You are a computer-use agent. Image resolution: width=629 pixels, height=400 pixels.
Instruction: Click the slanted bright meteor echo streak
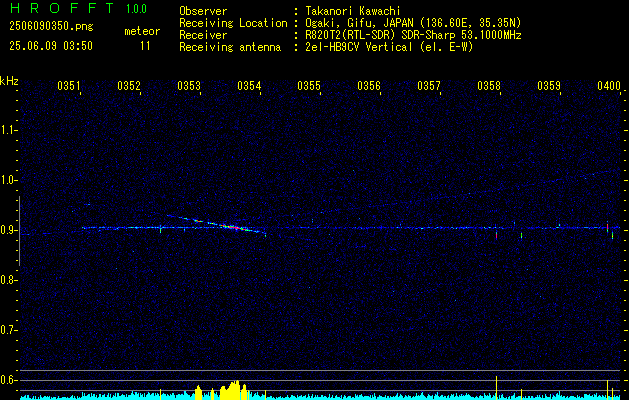tap(217, 224)
